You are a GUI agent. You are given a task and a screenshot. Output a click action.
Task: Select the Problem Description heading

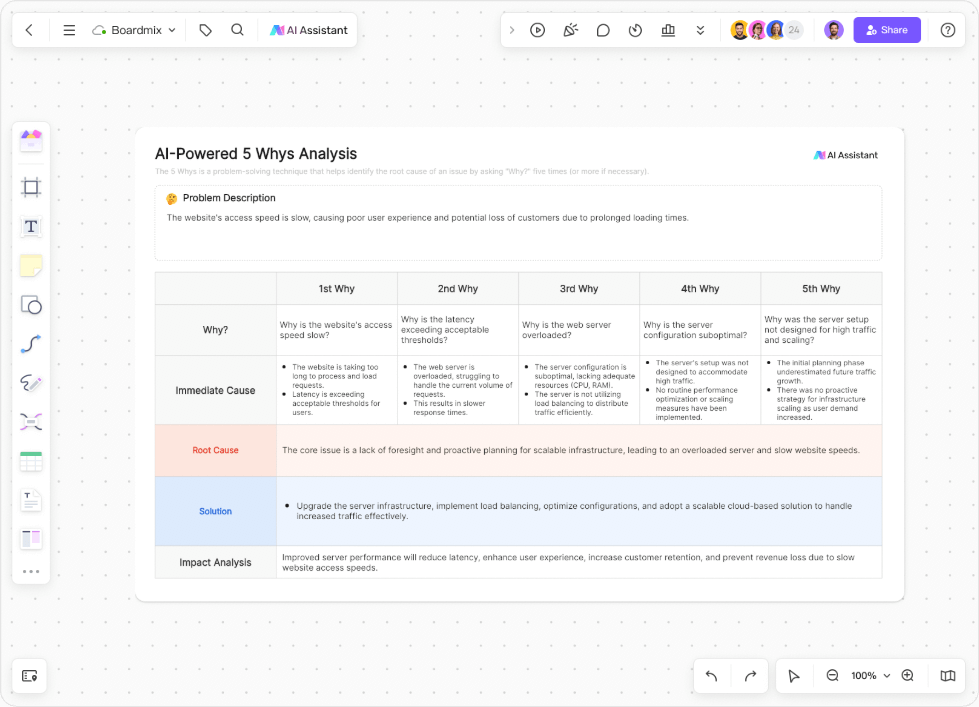[x=229, y=198]
